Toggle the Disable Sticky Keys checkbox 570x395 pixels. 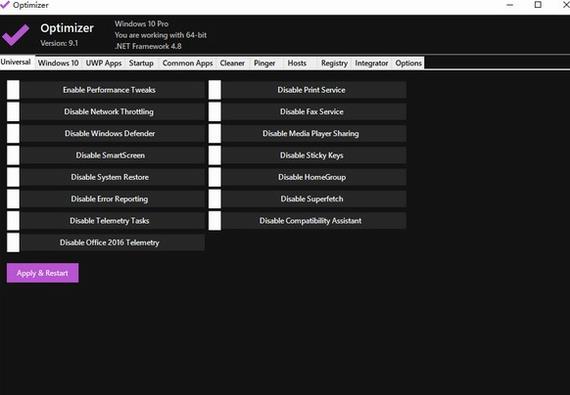click(215, 155)
